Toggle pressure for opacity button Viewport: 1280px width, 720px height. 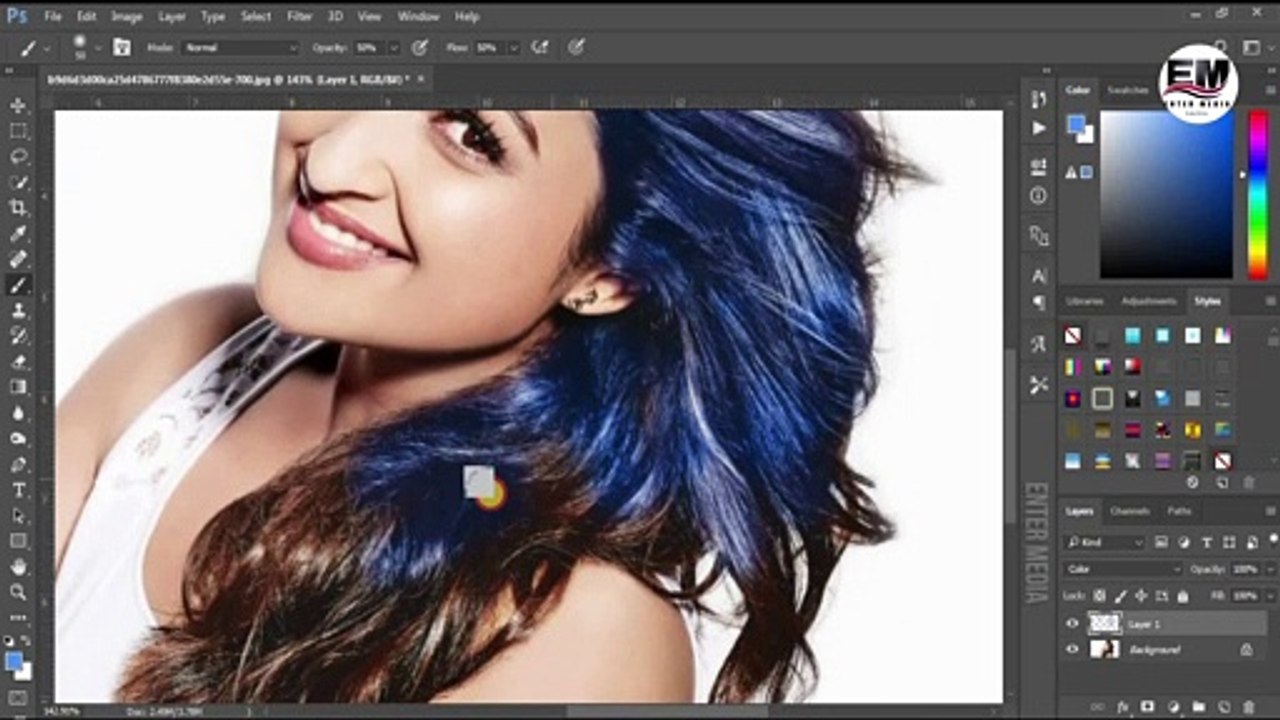420,47
